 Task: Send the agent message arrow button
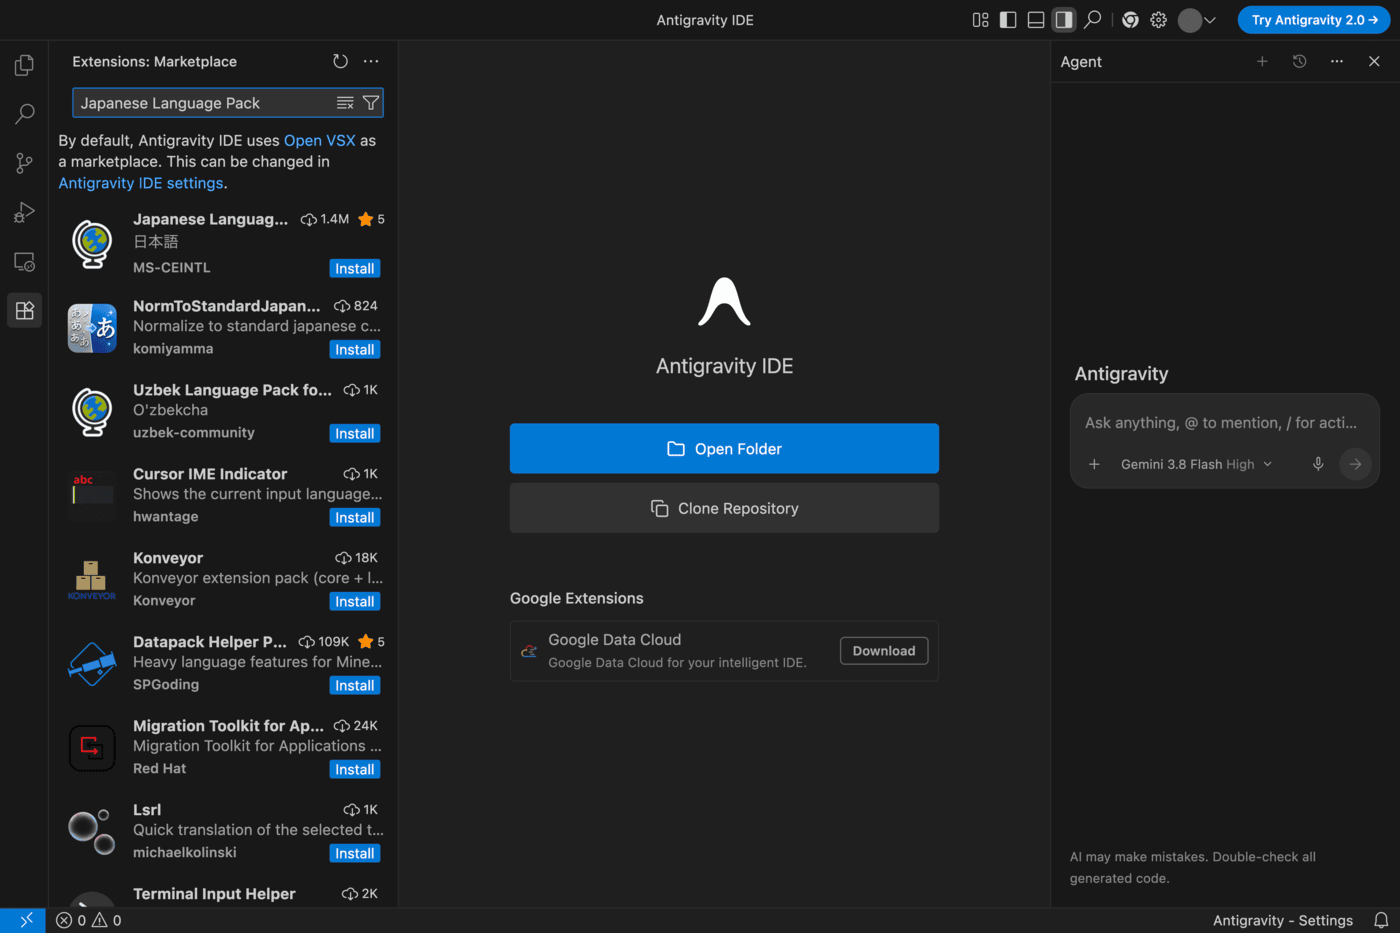(1355, 464)
